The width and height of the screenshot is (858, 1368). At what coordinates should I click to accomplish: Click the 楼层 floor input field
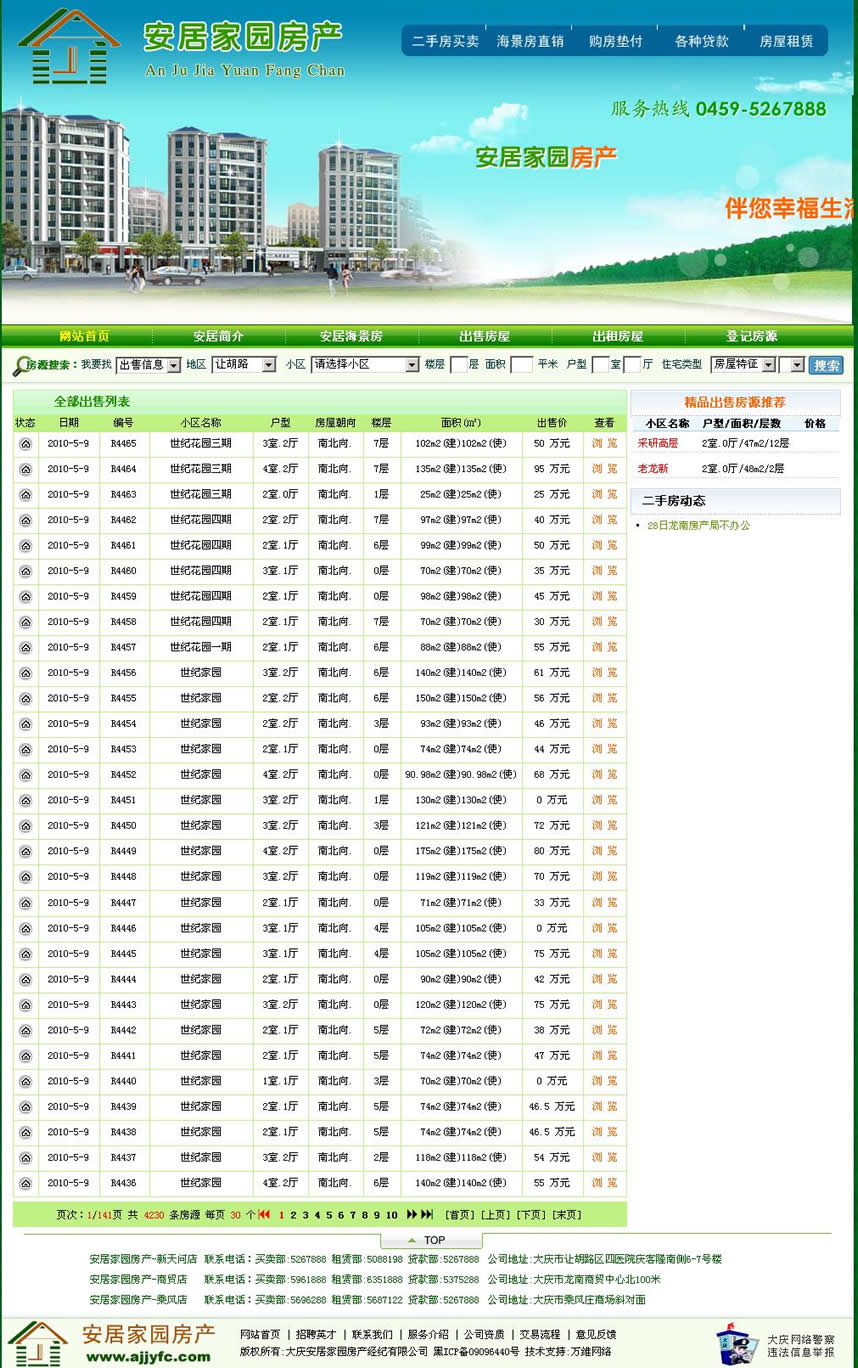pos(458,365)
